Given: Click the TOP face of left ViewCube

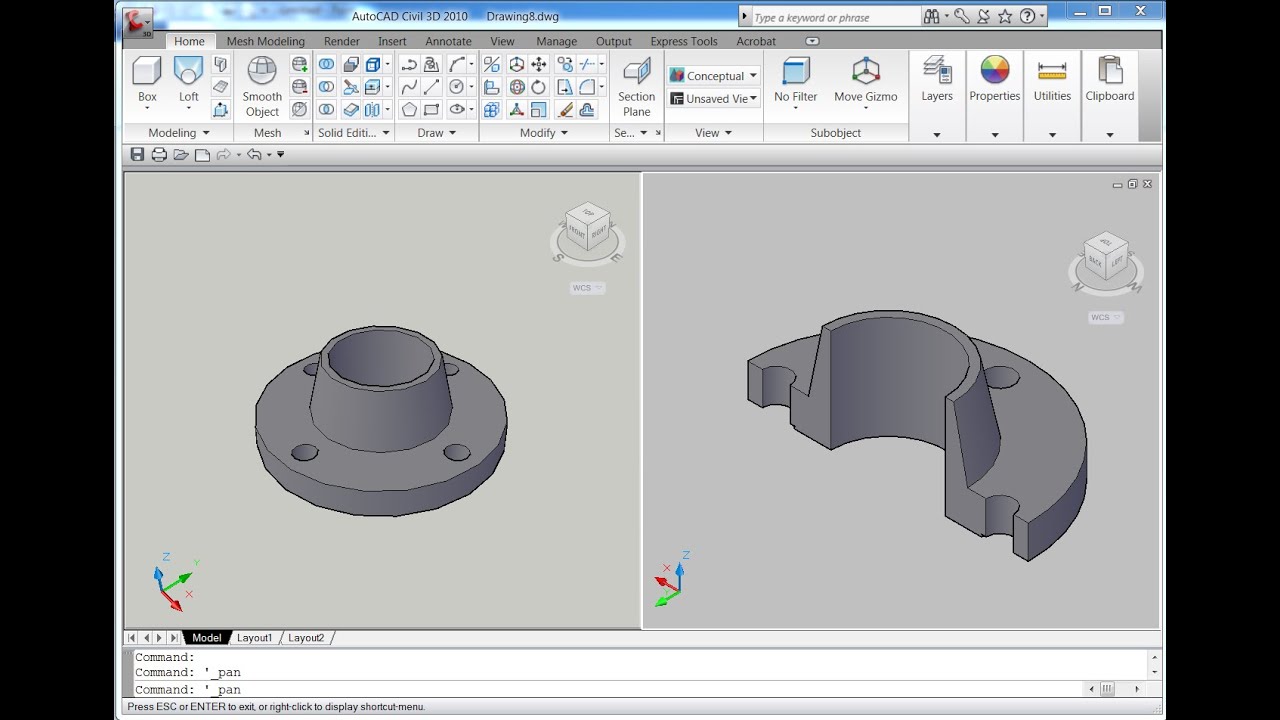Looking at the screenshot, I should point(588,213).
